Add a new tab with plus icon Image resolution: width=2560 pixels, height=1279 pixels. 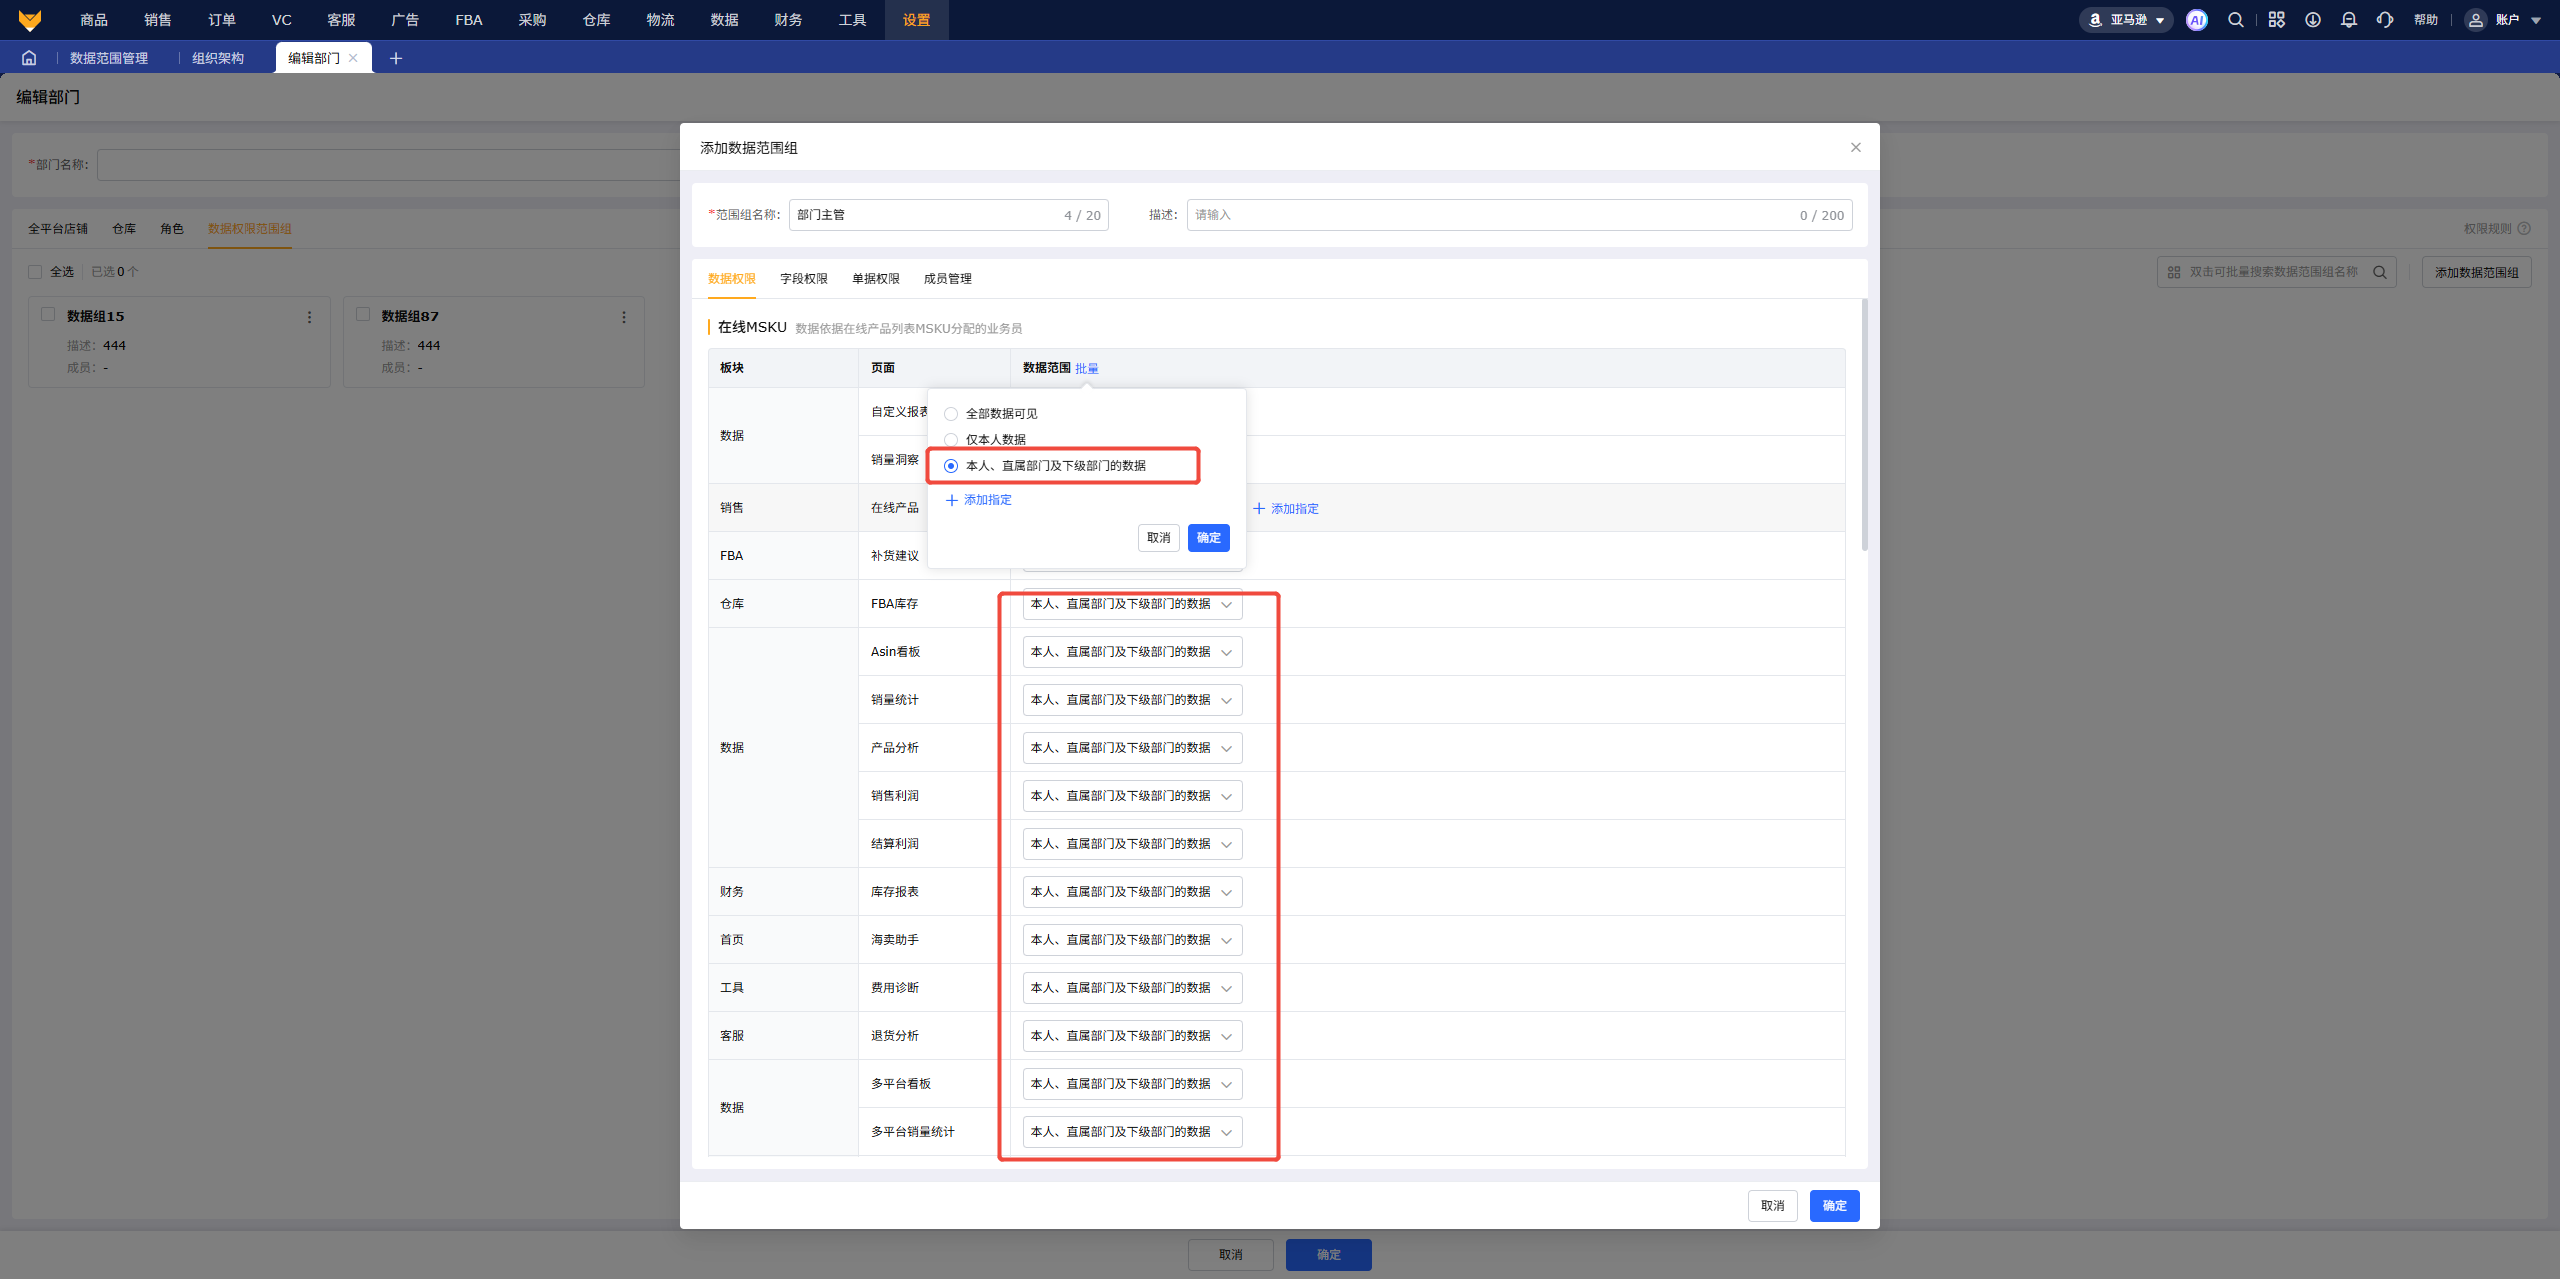click(x=396, y=58)
